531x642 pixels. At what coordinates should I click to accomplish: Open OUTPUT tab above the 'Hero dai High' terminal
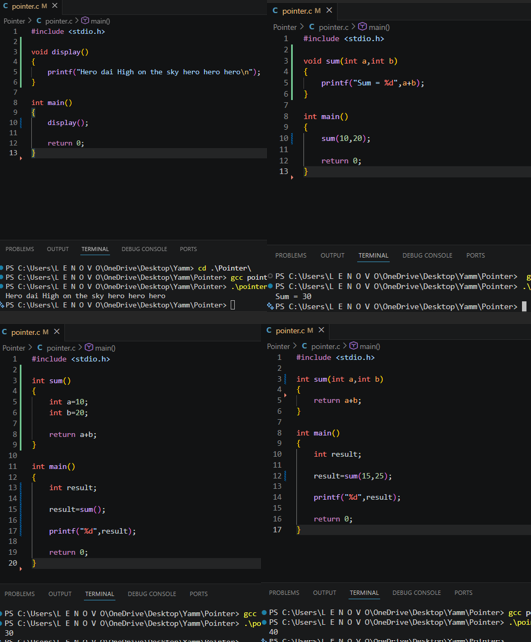[58, 249]
